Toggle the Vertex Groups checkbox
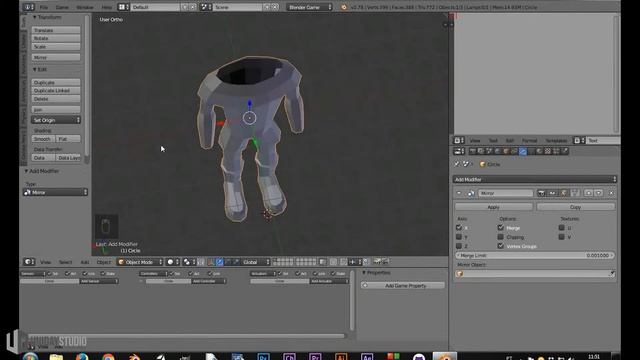 pos(501,246)
